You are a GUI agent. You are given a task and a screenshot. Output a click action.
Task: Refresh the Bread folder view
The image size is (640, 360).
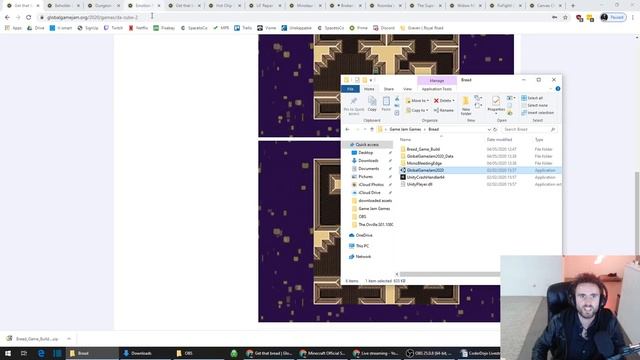(x=495, y=129)
